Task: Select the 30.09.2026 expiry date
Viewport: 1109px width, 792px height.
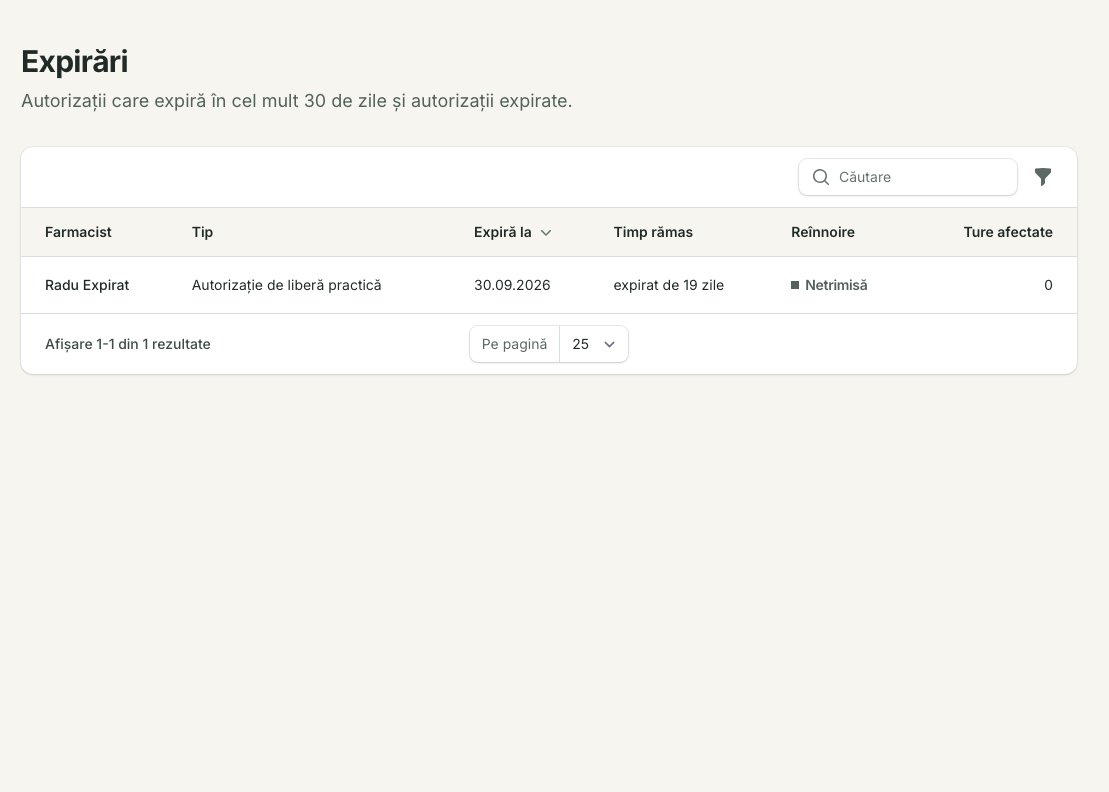Action: (512, 285)
